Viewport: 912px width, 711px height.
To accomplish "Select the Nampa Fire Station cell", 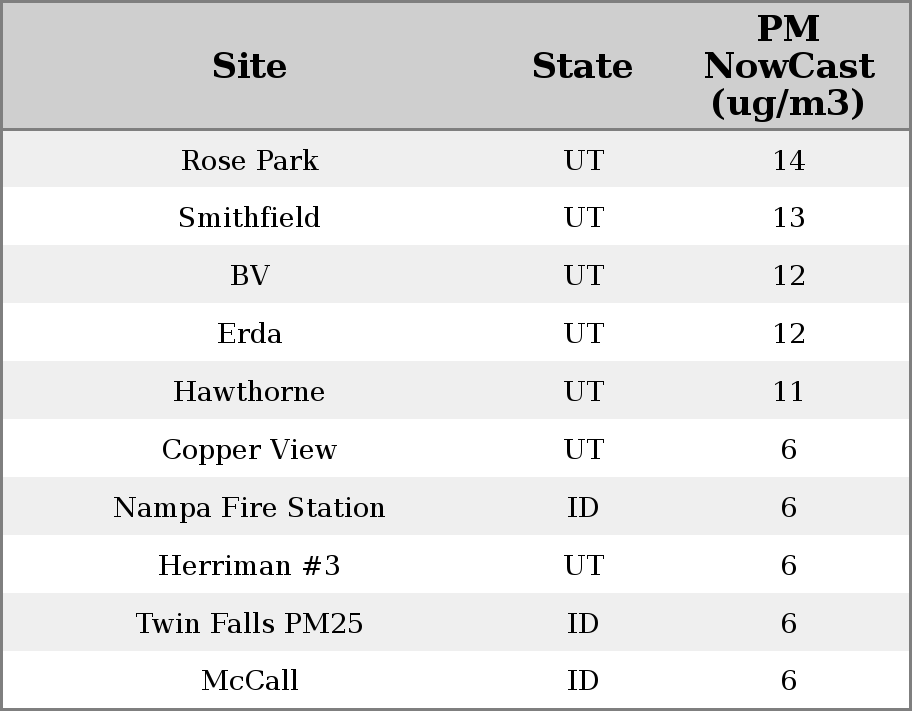I will click(x=249, y=508).
